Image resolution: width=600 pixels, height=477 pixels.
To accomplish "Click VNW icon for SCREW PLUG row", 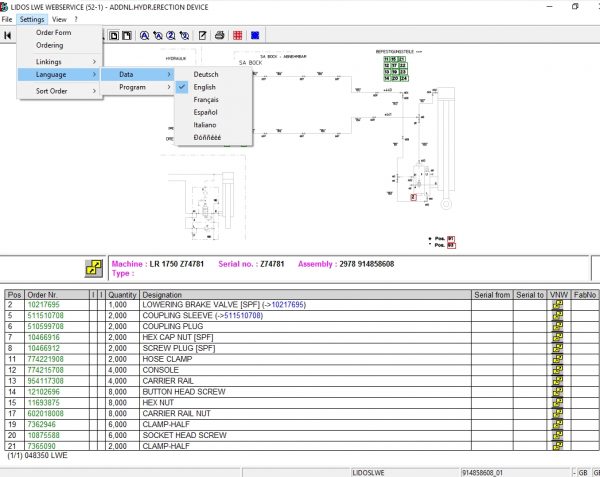I will click(x=558, y=348).
